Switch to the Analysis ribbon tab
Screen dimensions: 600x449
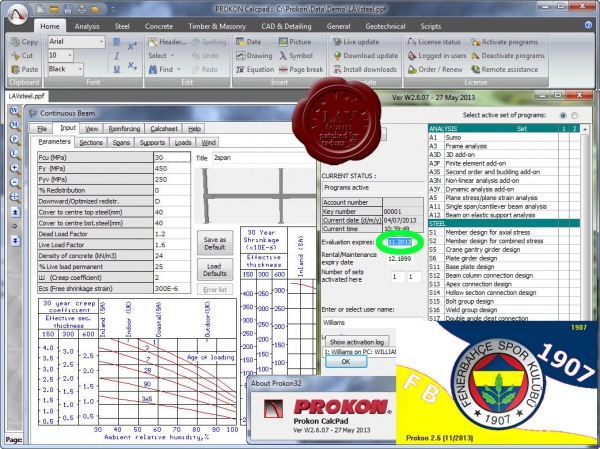point(87,26)
